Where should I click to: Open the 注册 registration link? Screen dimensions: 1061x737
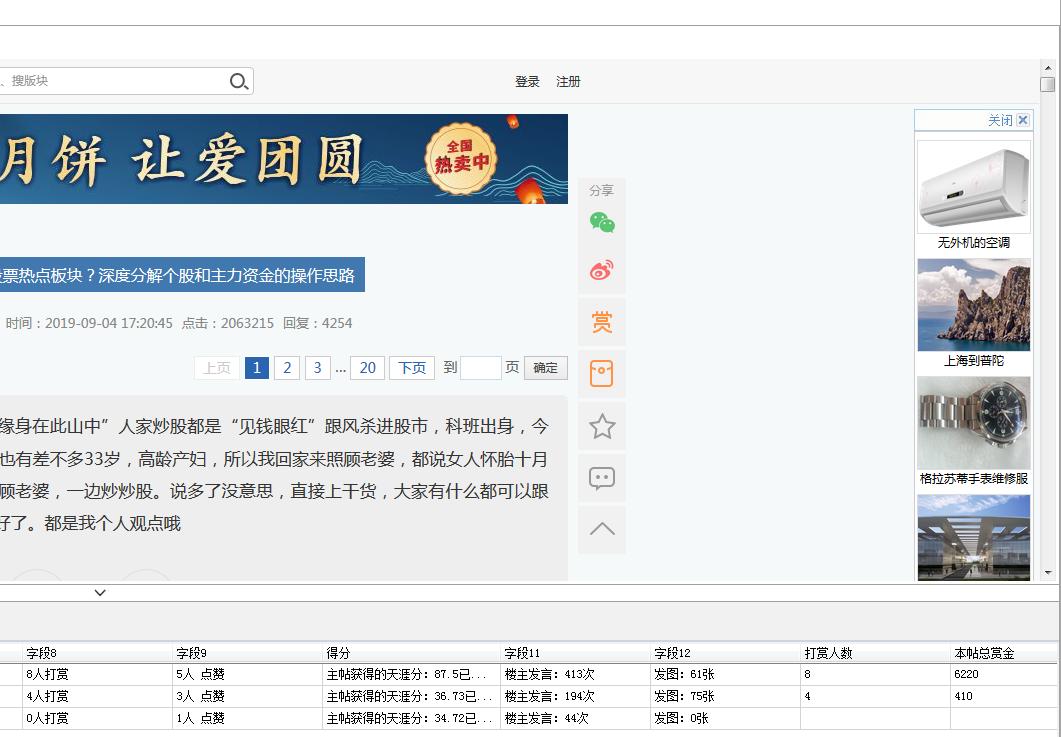[567, 81]
